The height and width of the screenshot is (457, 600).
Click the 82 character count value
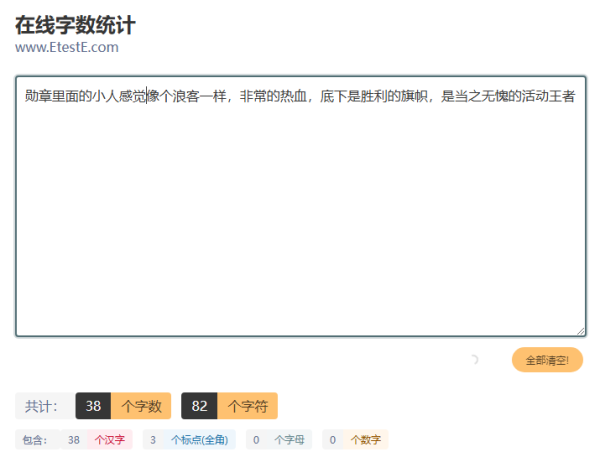tap(199, 406)
